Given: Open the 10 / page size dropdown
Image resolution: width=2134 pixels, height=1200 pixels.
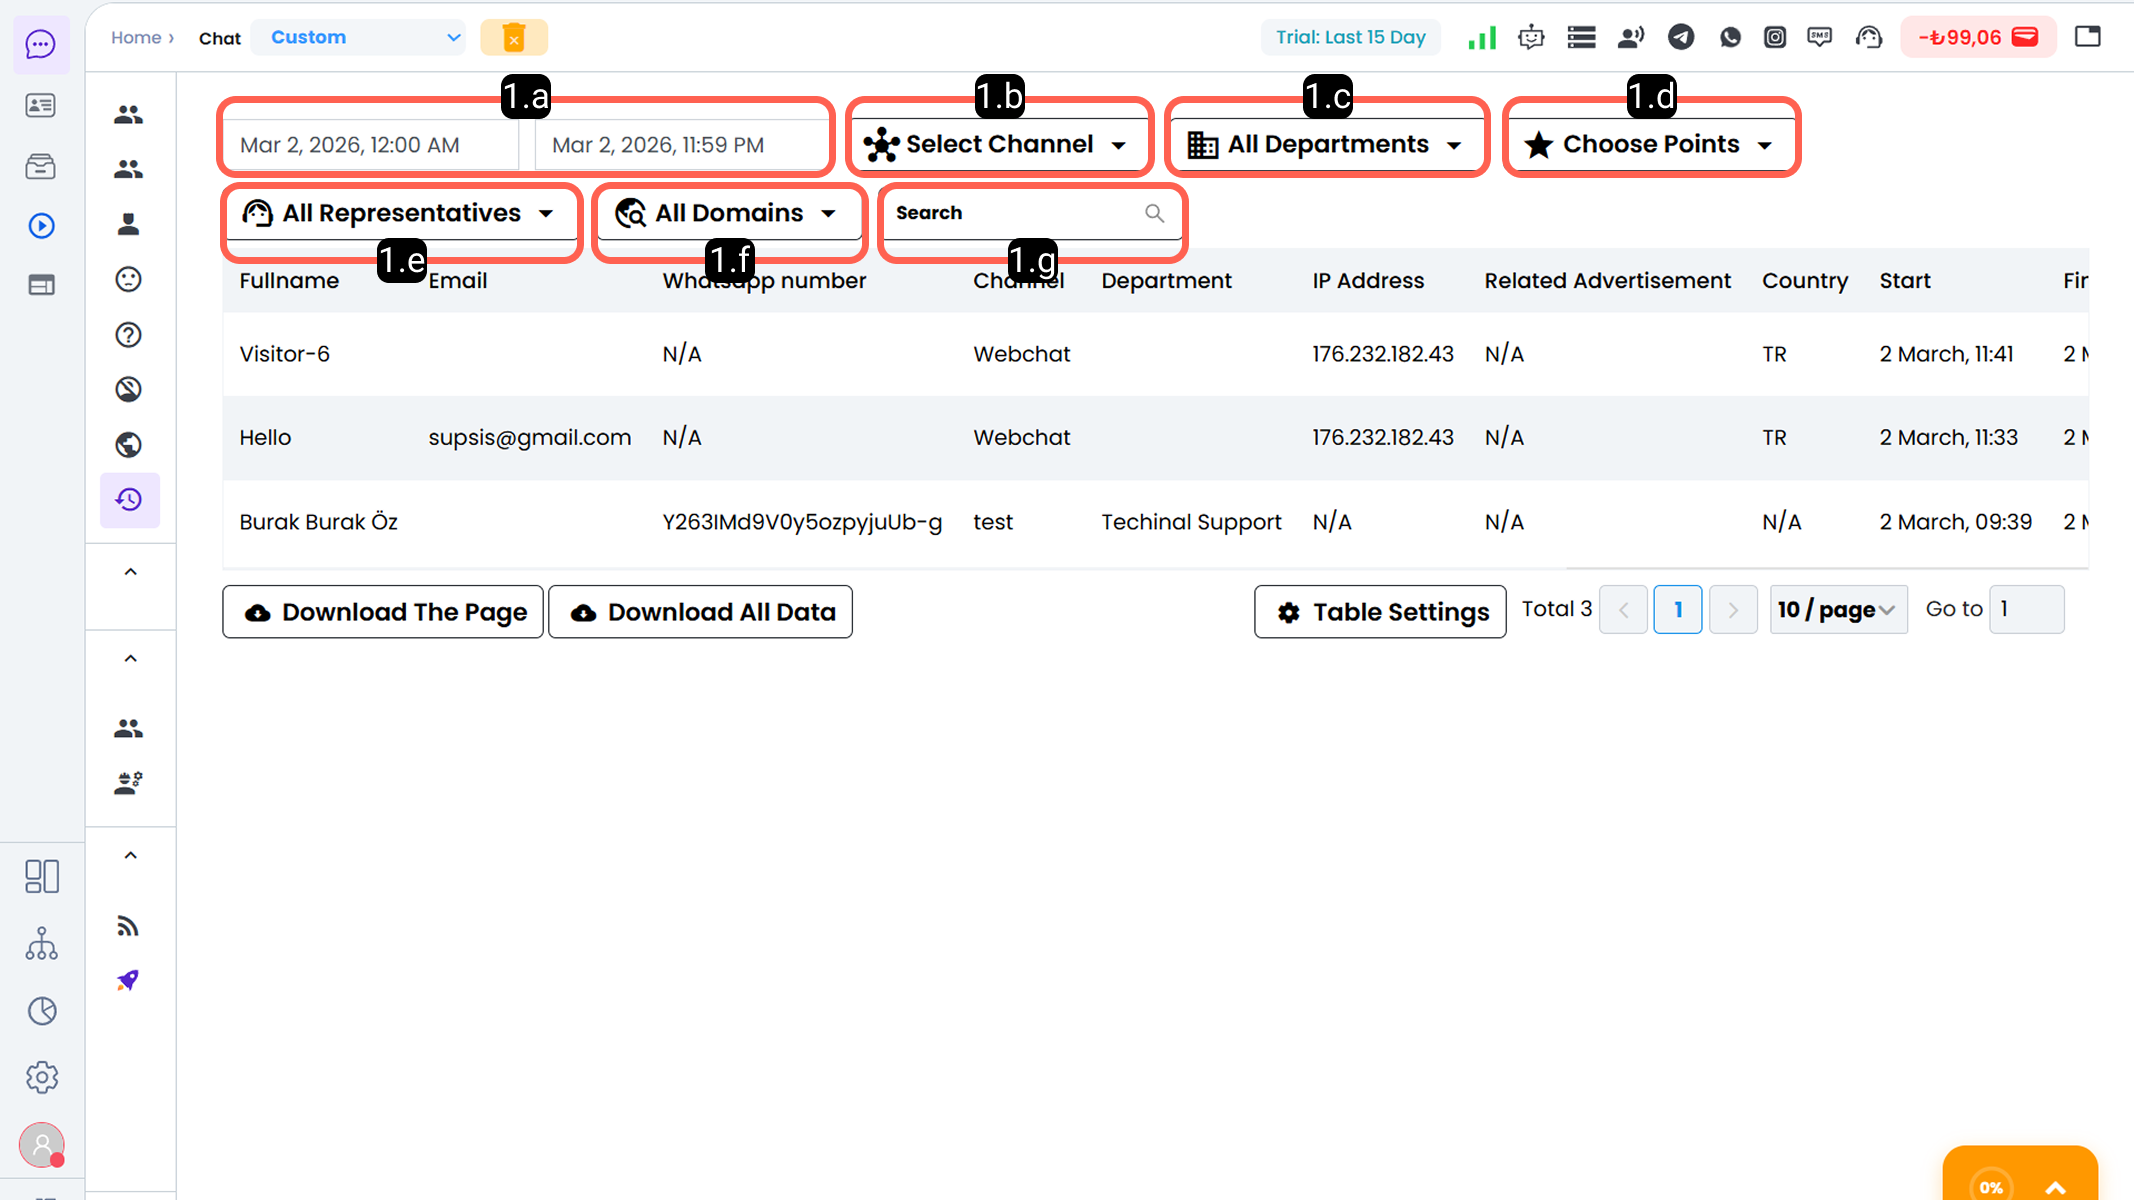Looking at the screenshot, I should tap(1838, 610).
